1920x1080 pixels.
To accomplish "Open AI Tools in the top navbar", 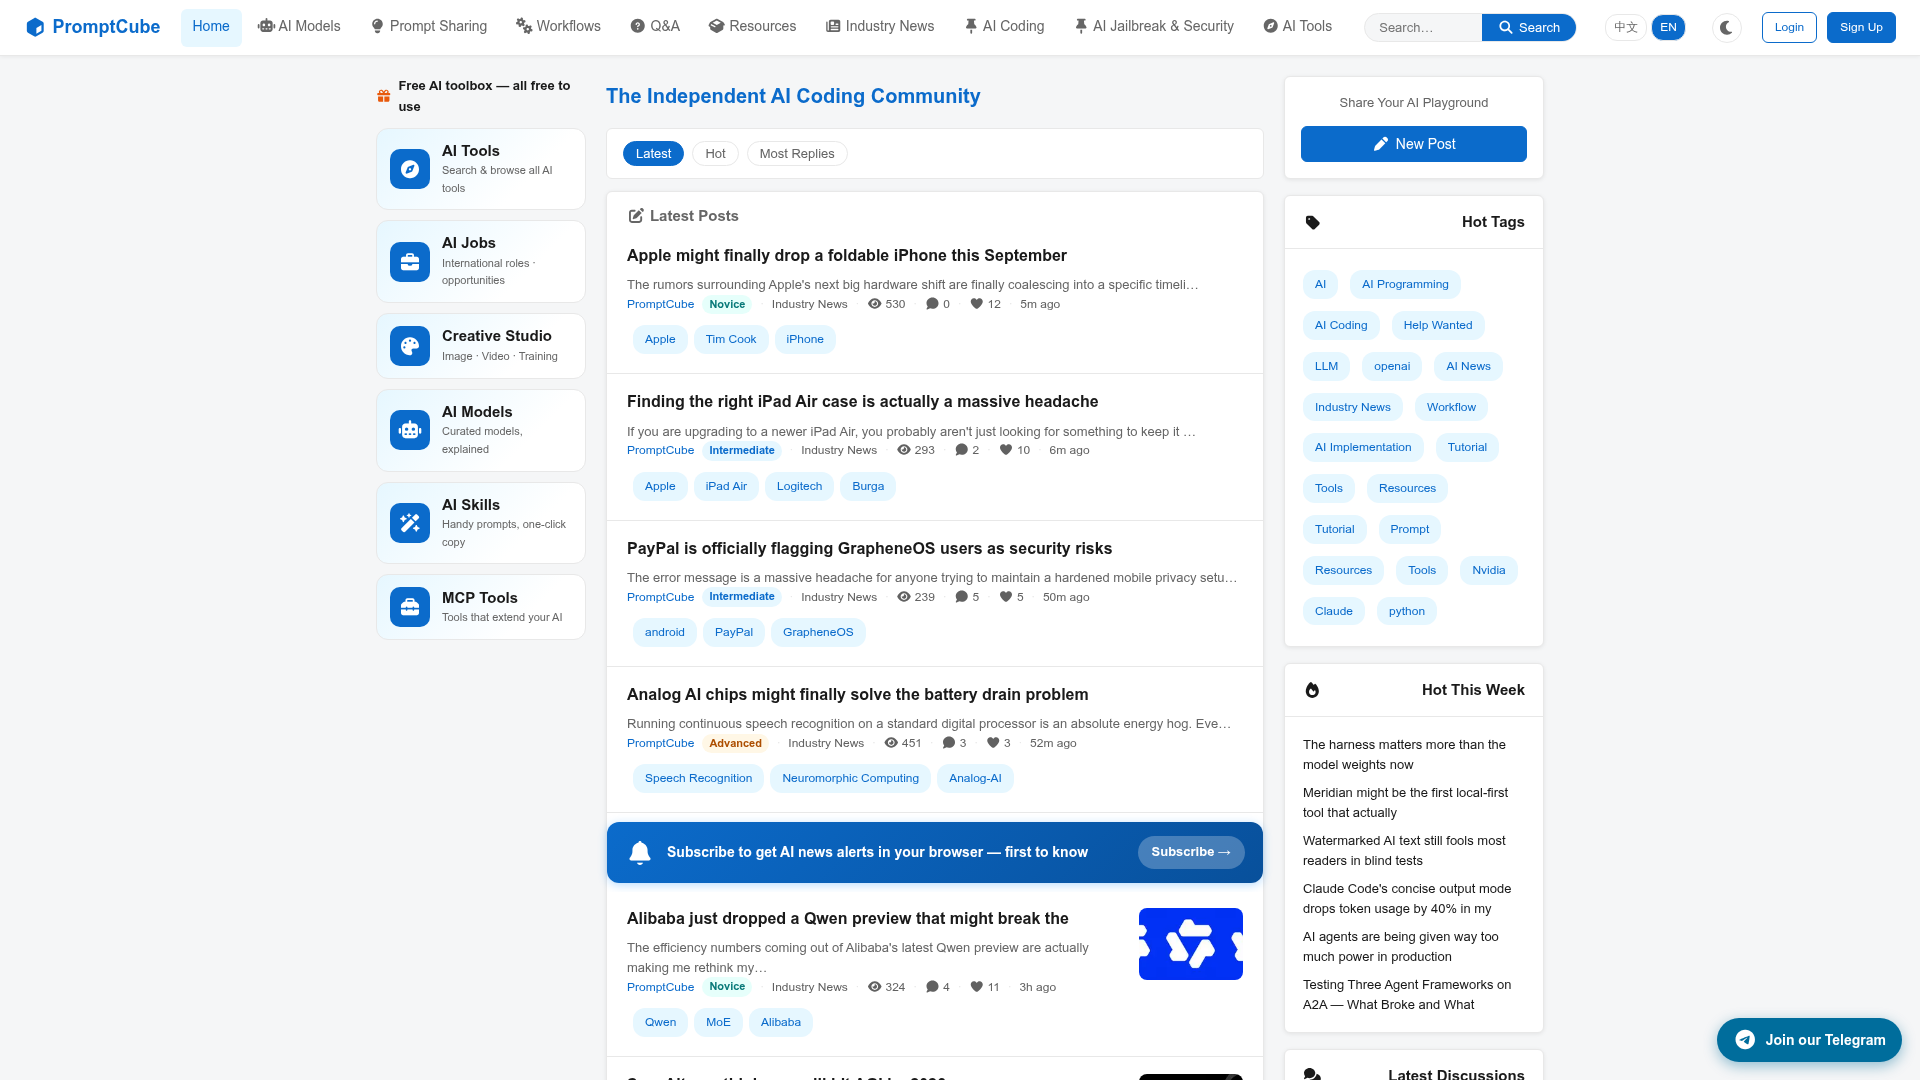I will pyautogui.click(x=1298, y=27).
